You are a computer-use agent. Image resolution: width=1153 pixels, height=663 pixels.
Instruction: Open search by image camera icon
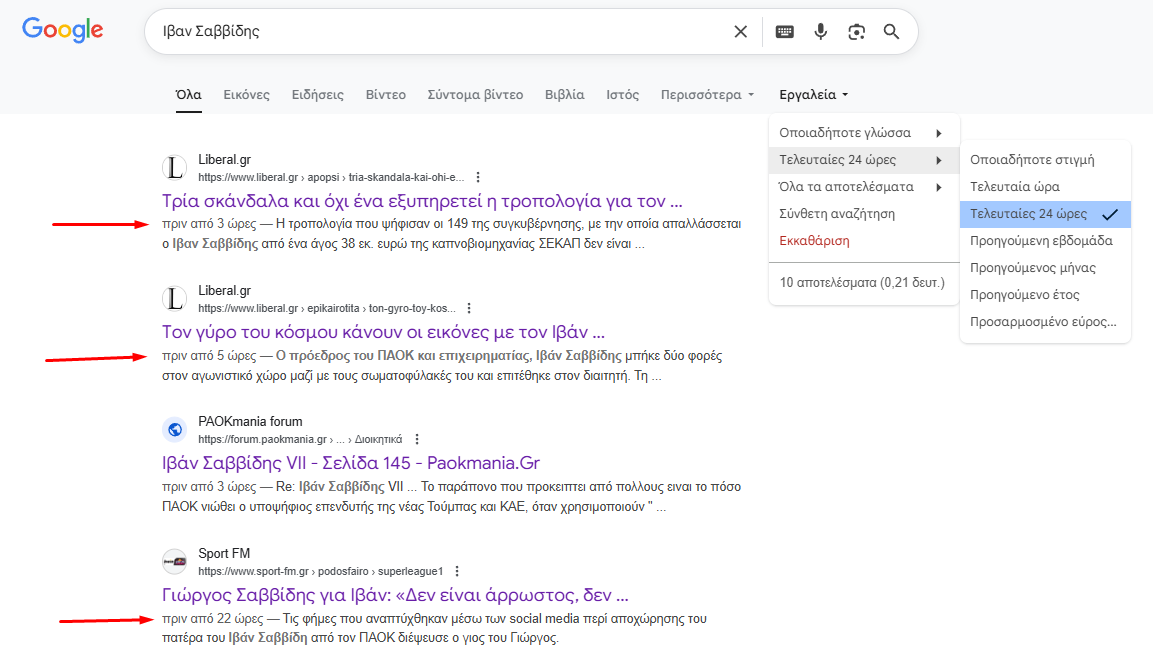click(x=856, y=32)
